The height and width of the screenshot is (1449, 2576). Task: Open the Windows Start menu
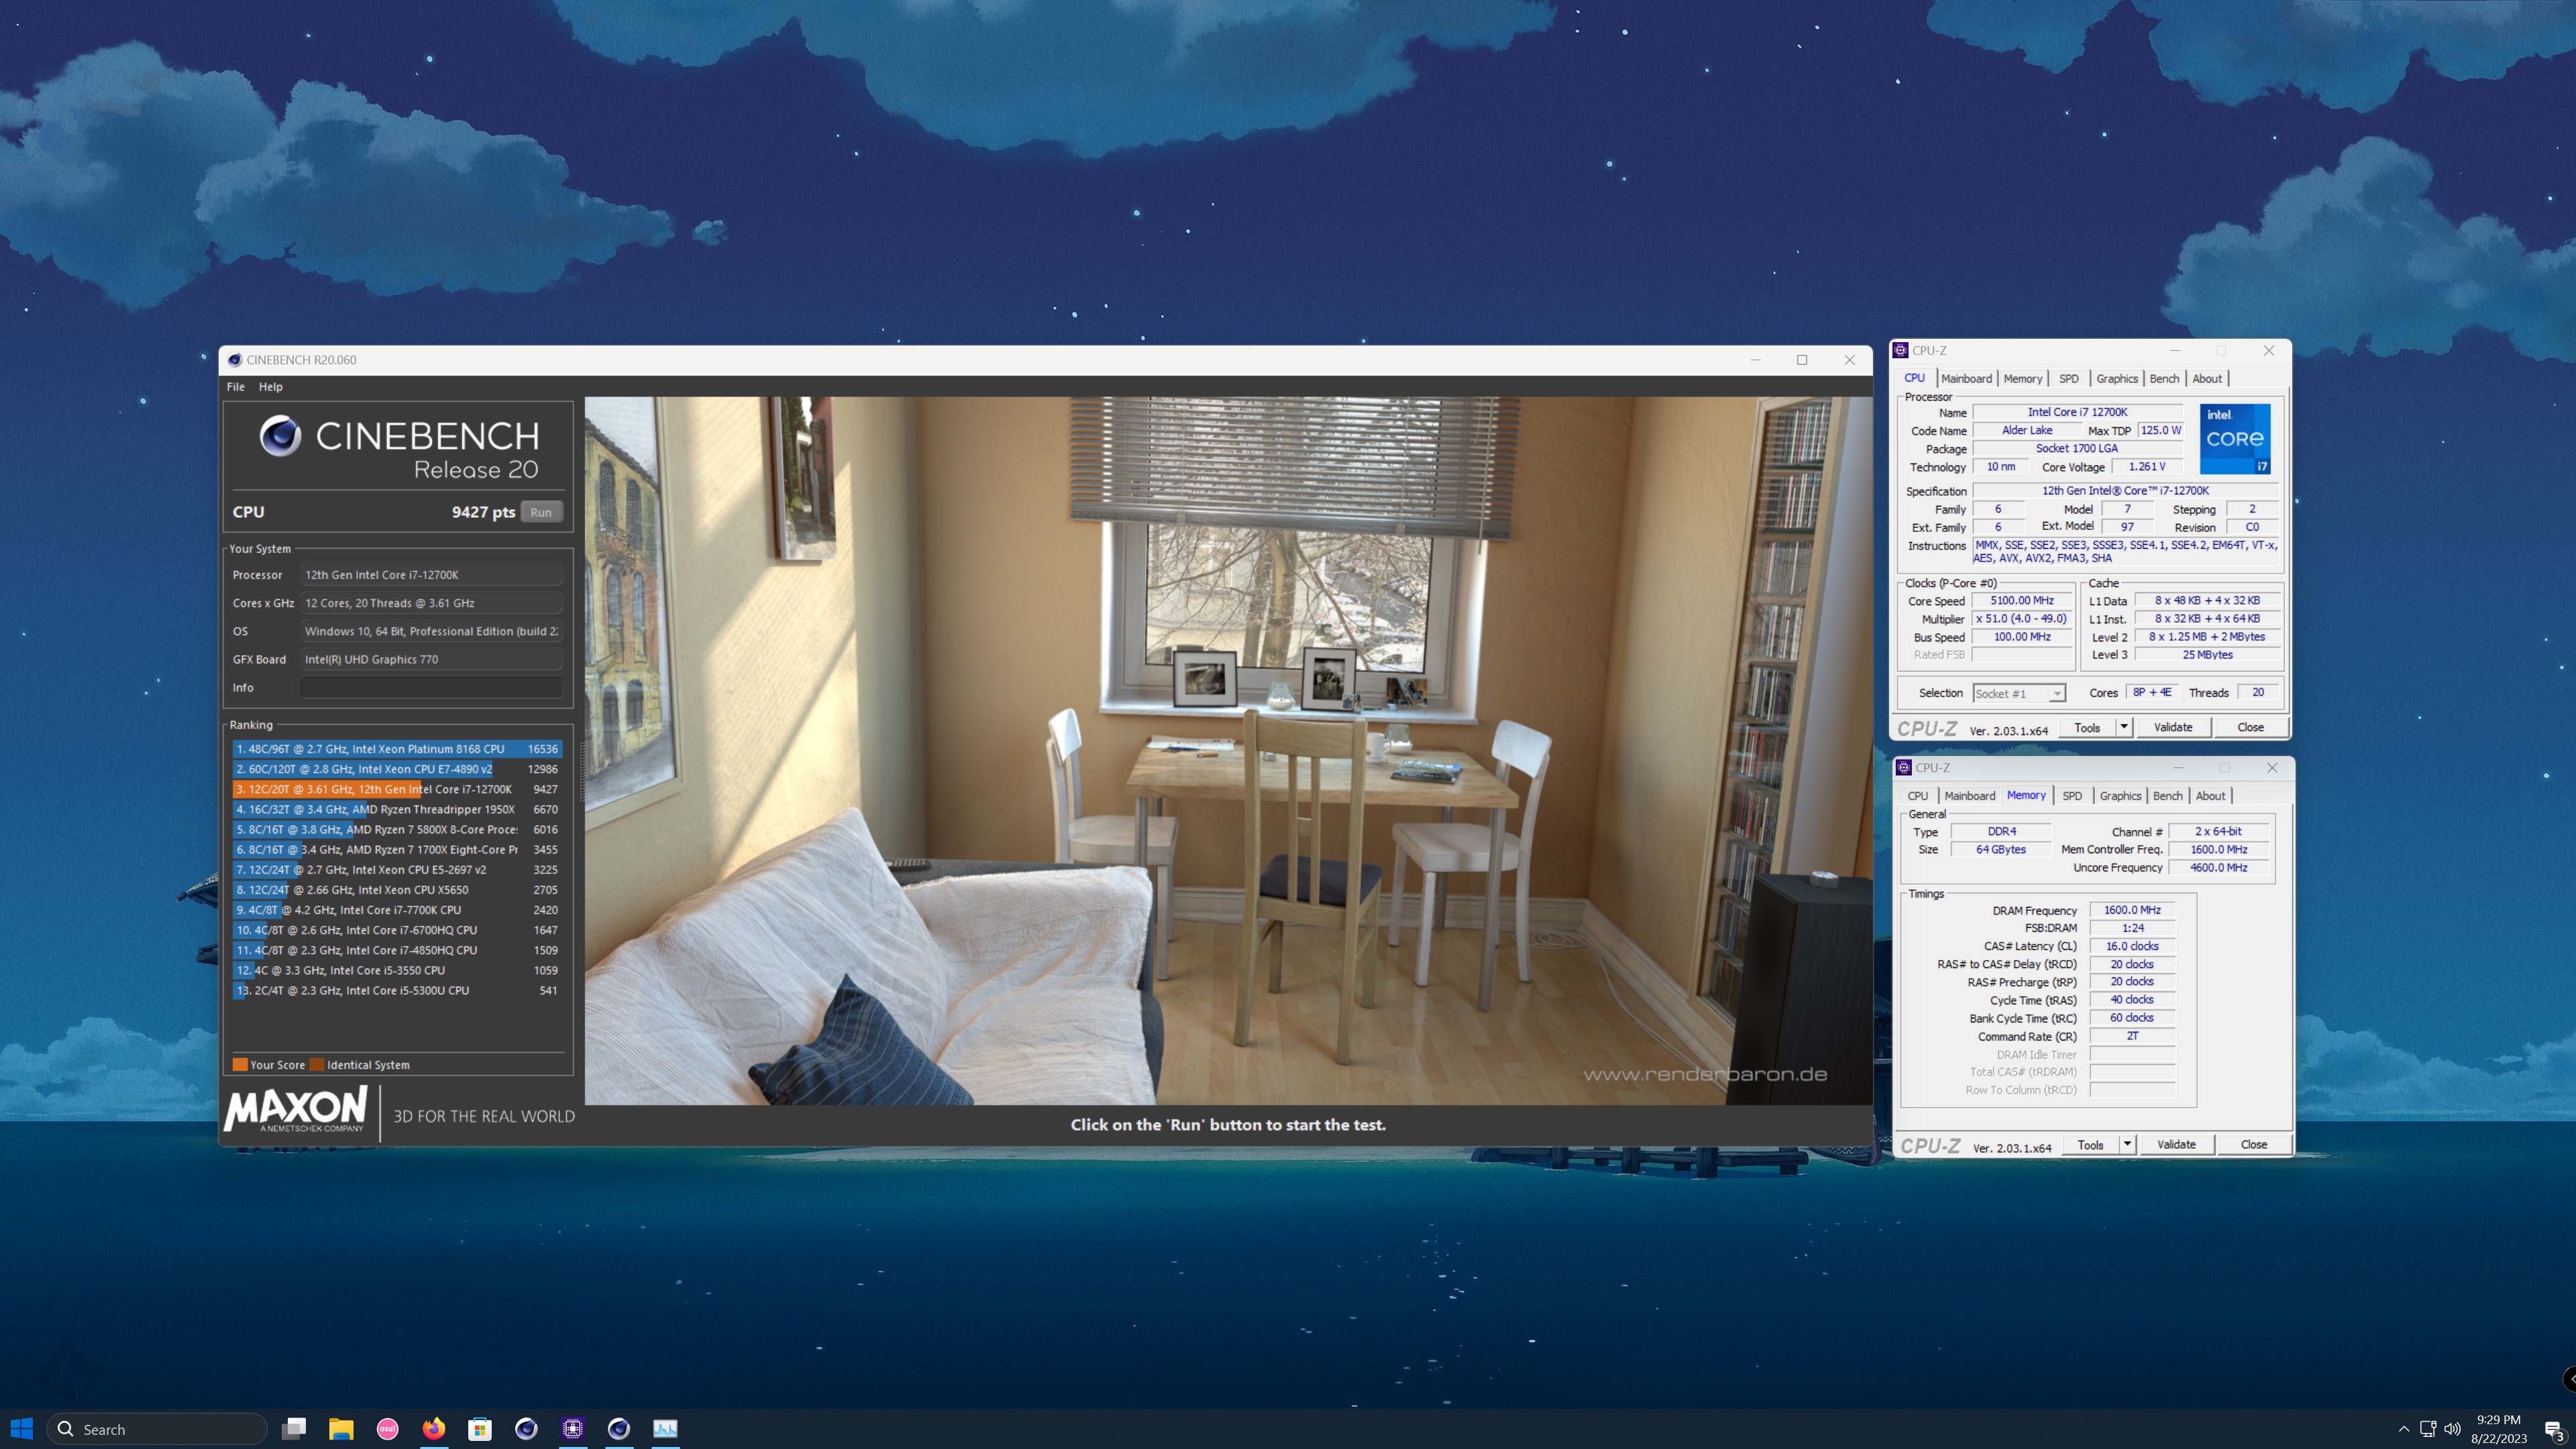[21, 1428]
